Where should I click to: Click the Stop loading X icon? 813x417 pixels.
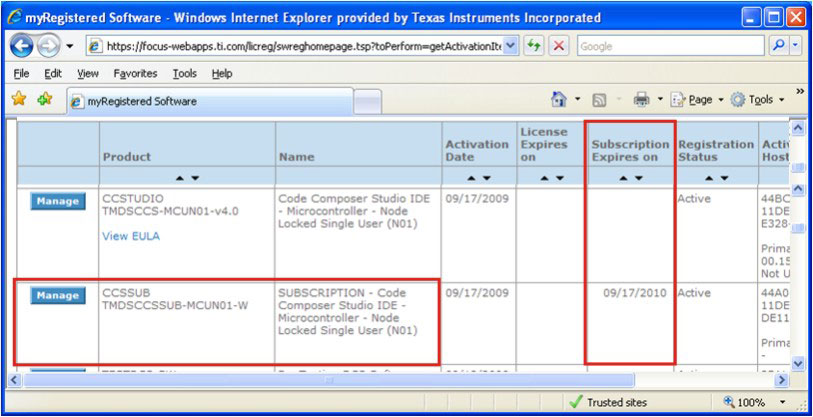pos(558,46)
